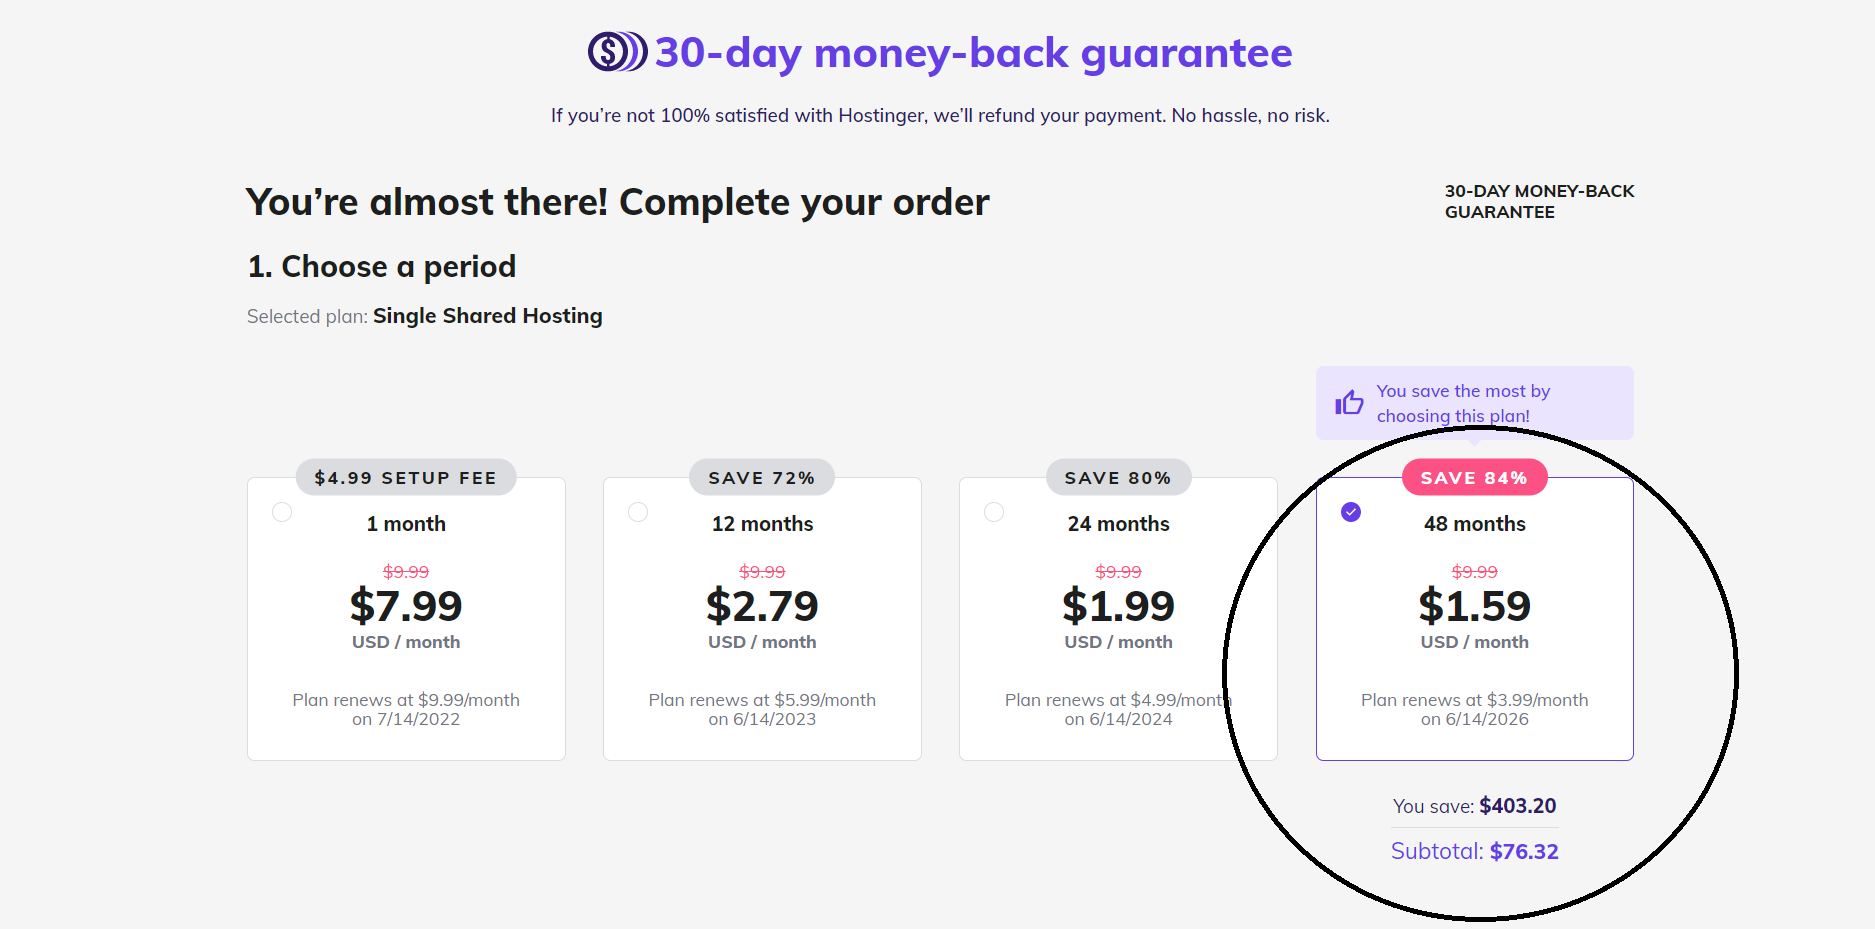1875x929 pixels.
Task: Click the SAVE 72% badge
Action: point(762,478)
